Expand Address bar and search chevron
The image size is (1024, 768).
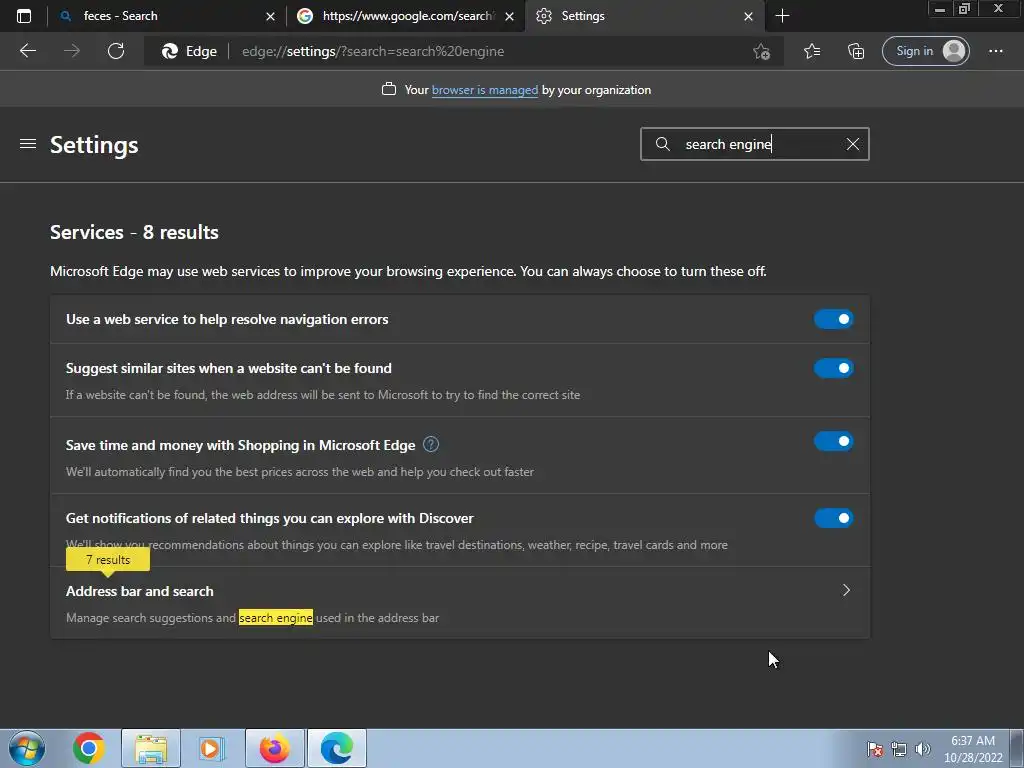pos(846,590)
